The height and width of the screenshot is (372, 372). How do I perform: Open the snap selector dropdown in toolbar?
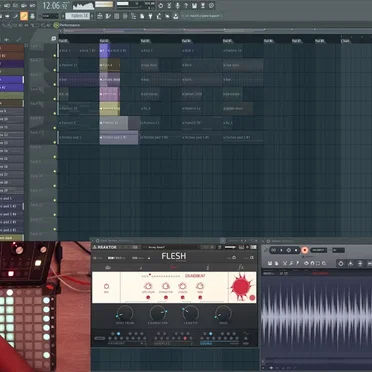(50, 16)
